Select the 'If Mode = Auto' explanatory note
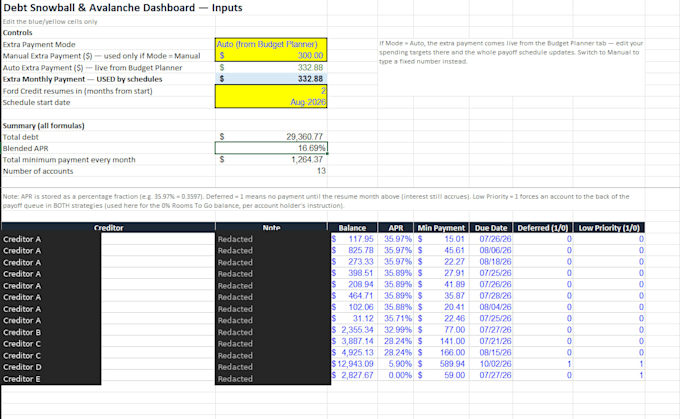This screenshot has width=680, height=419. coord(511,52)
